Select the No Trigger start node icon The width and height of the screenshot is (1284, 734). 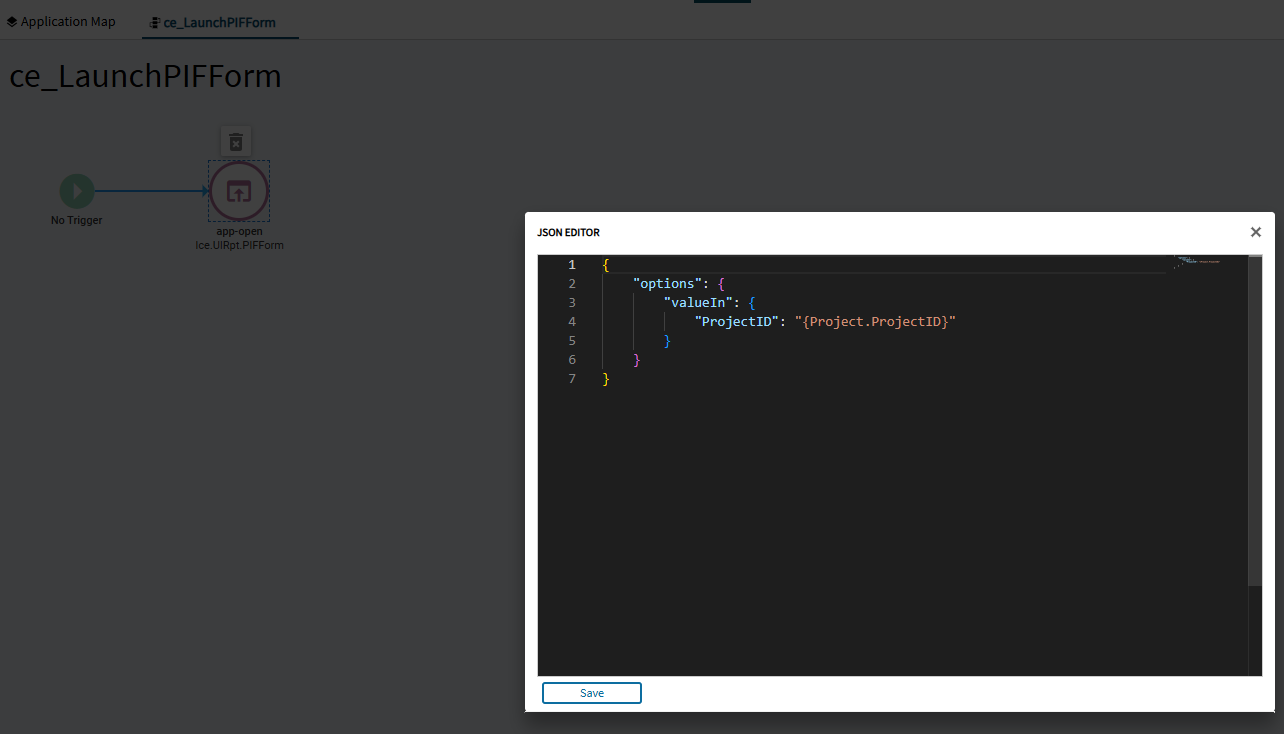point(77,191)
